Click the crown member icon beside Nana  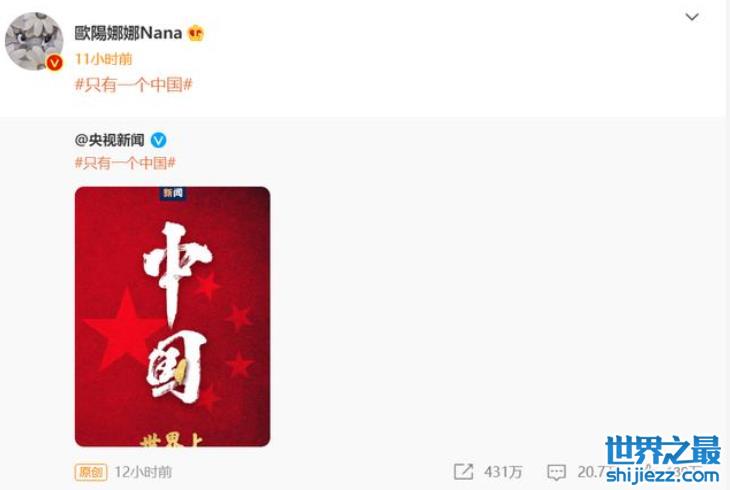196,33
